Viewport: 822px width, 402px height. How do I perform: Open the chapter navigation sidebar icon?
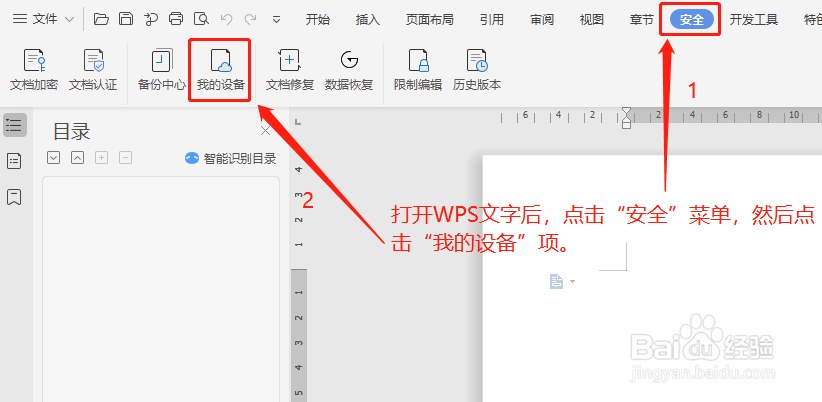14,161
